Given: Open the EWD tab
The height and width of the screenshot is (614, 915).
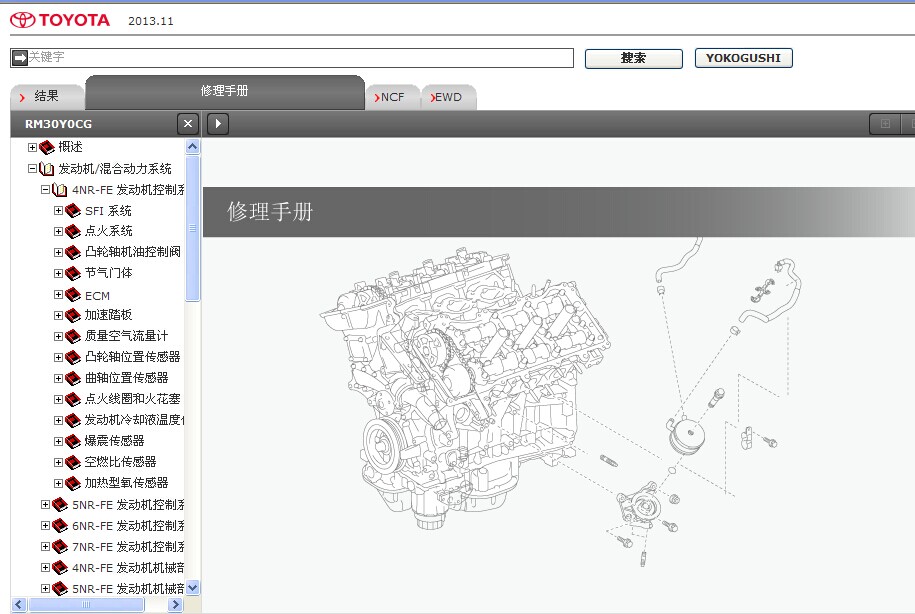Looking at the screenshot, I should point(448,97).
